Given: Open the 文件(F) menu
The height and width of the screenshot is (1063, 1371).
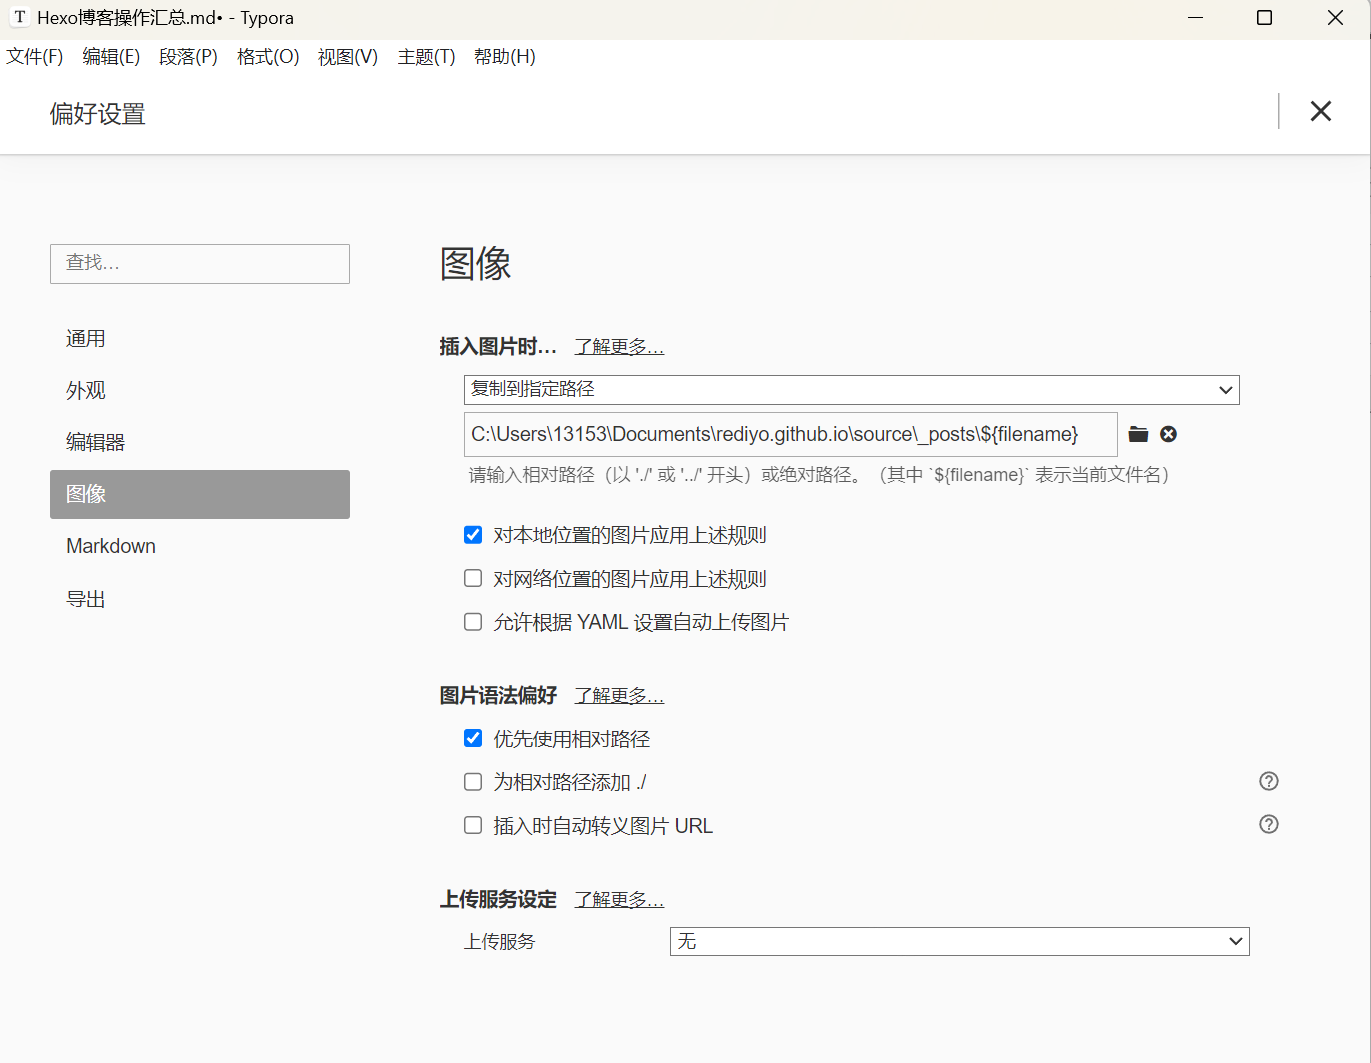Looking at the screenshot, I should (x=35, y=57).
